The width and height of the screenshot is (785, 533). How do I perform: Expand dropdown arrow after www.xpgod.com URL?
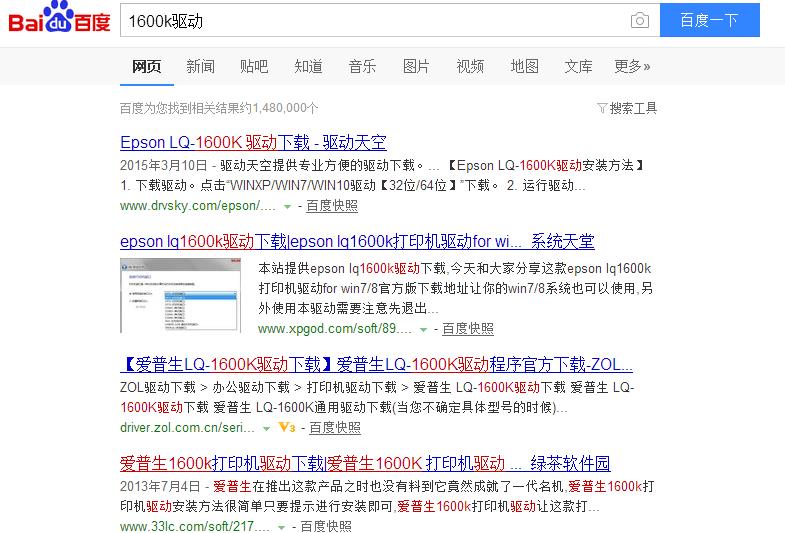point(424,329)
